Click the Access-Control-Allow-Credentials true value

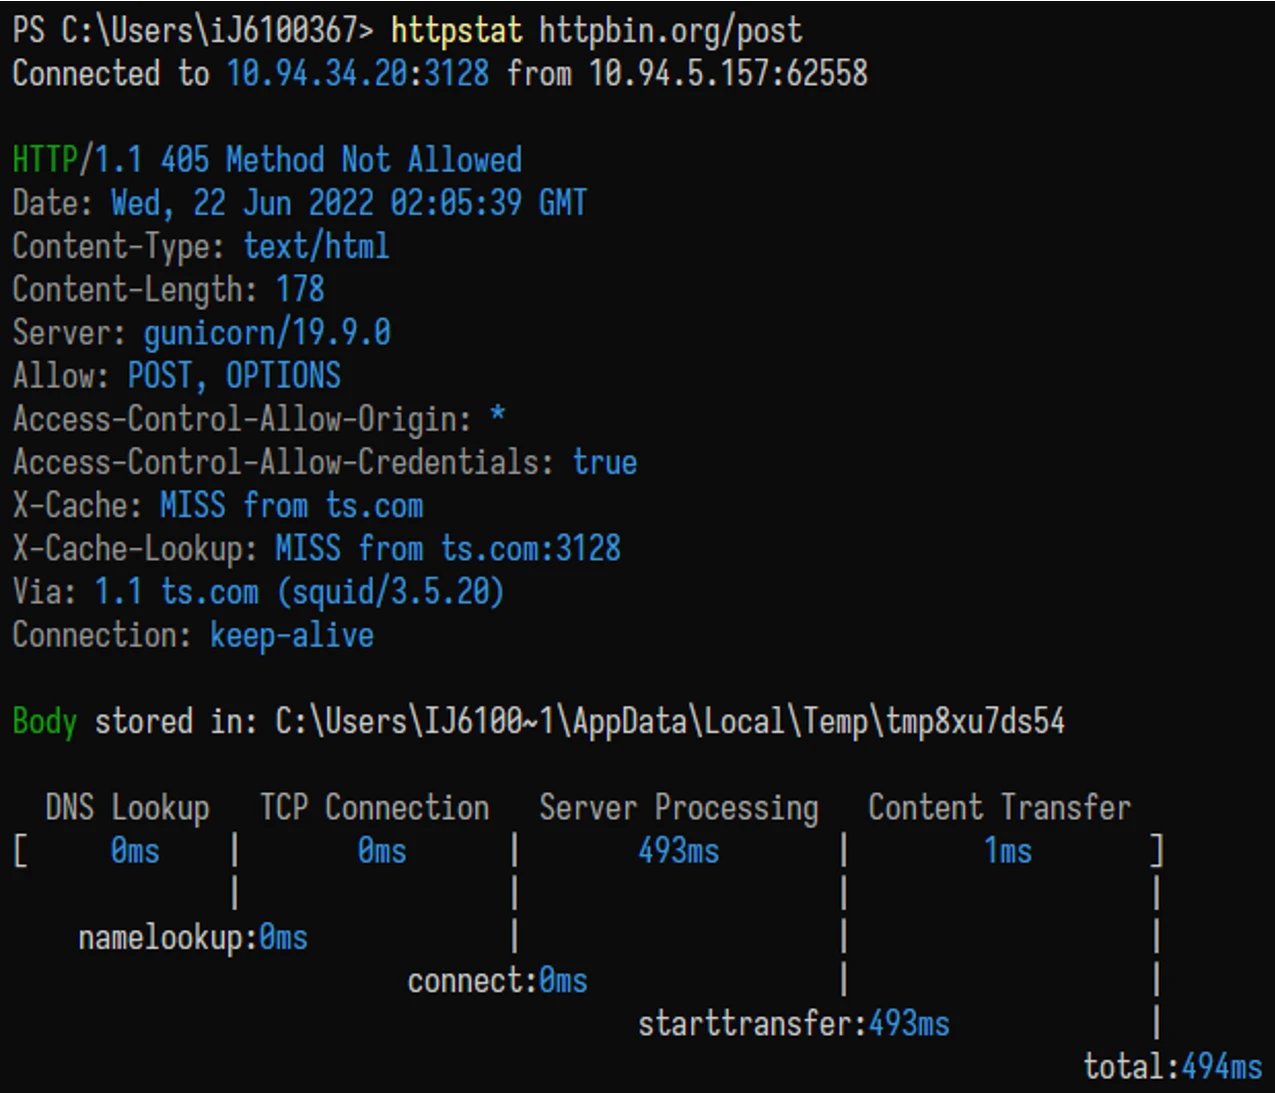click(x=604, y=462)
